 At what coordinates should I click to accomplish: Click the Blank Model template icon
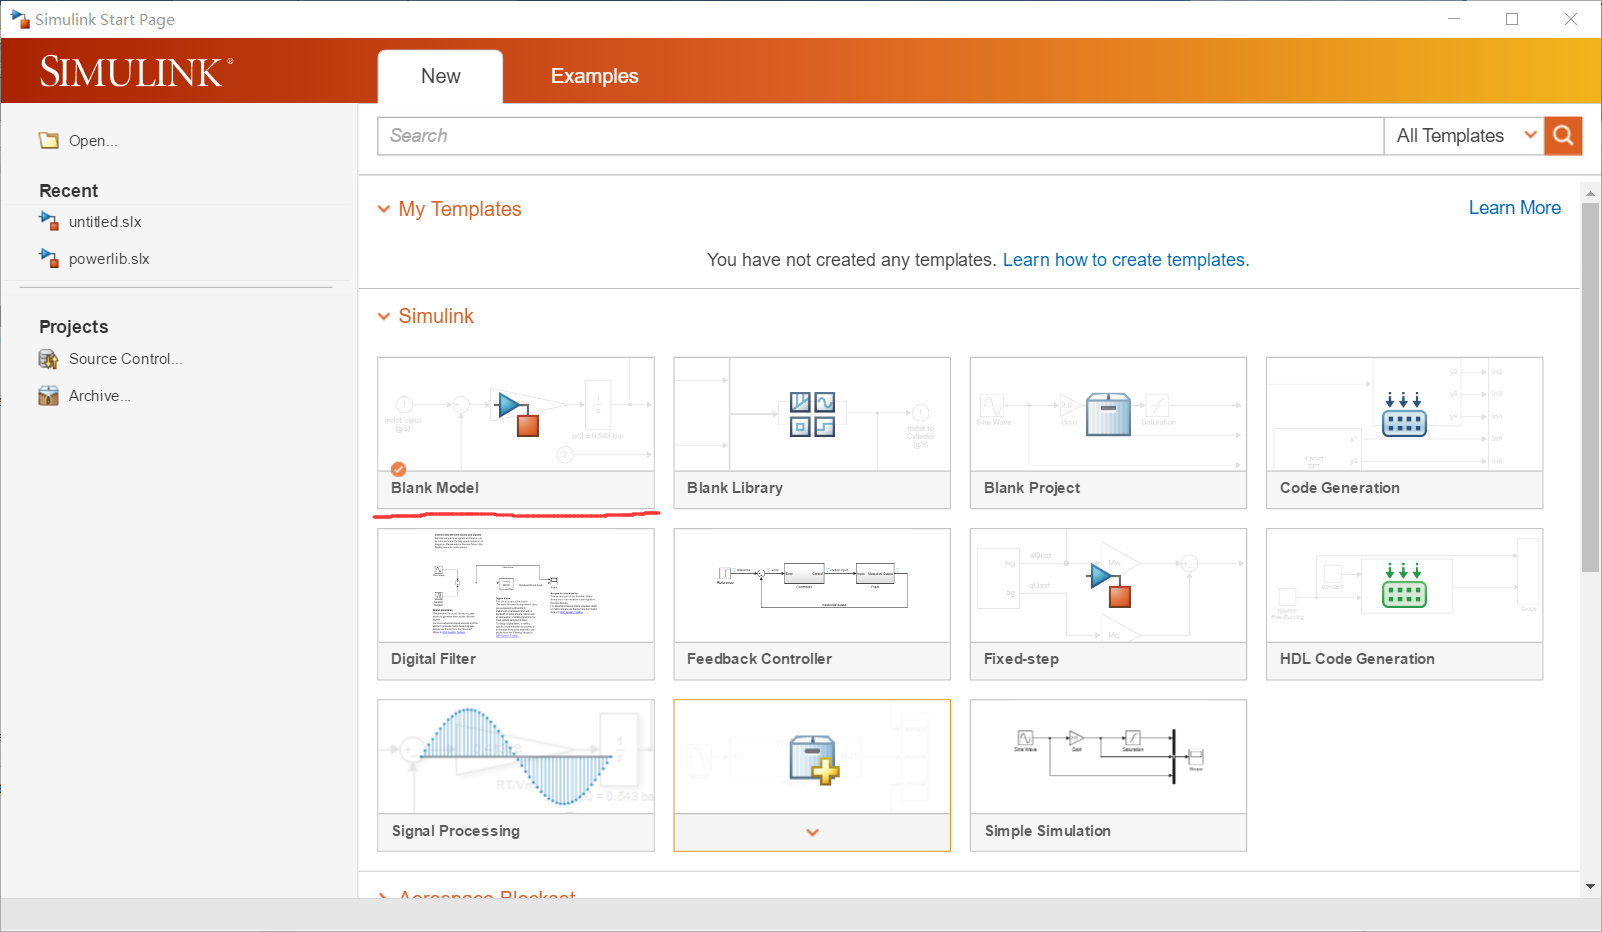click(x=519, y=414)
